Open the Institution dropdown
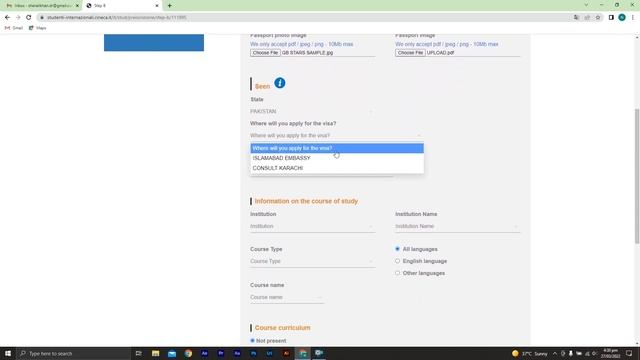Image resolution: width=640 pixels, height=360 pixels. pos(312,227)
